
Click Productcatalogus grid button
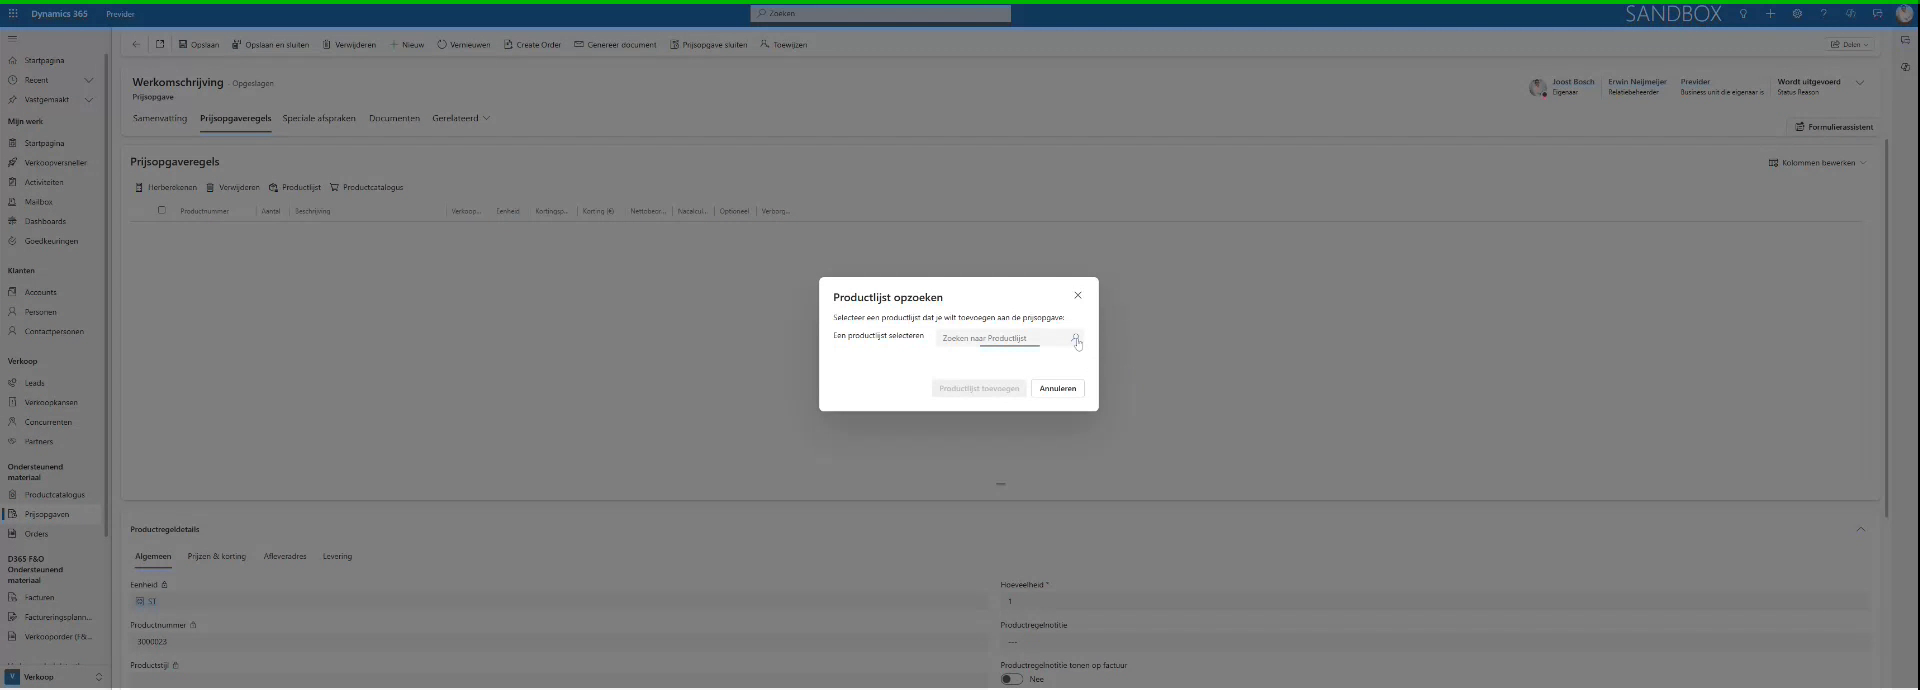[x=366, y=187]
